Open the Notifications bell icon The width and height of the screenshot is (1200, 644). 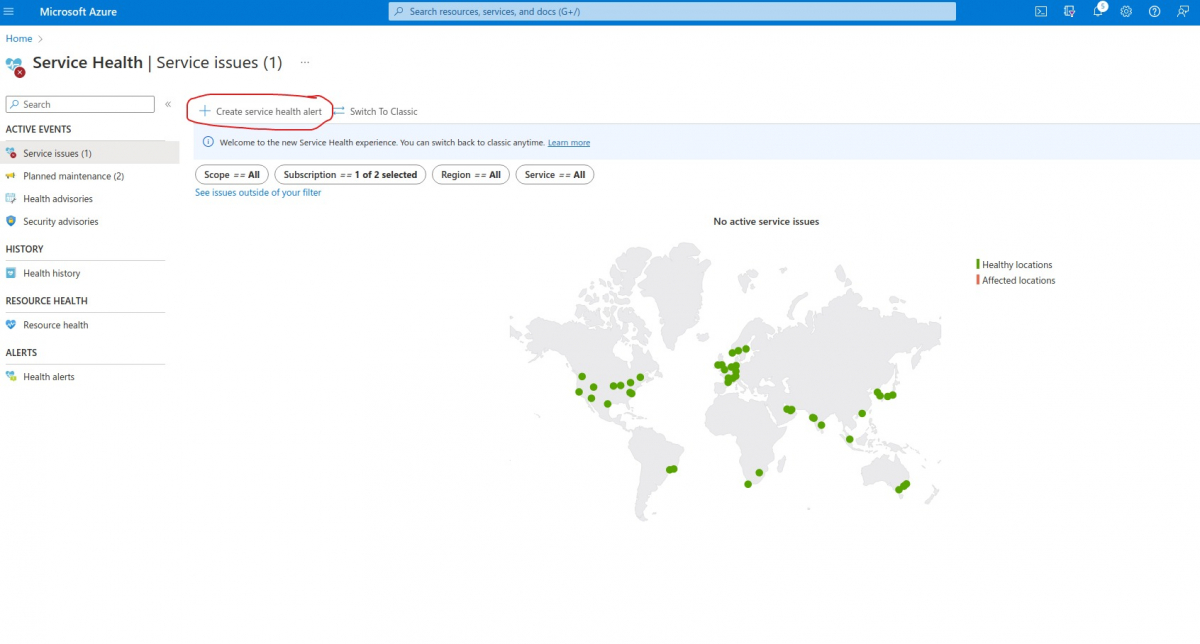(1098, 11)
